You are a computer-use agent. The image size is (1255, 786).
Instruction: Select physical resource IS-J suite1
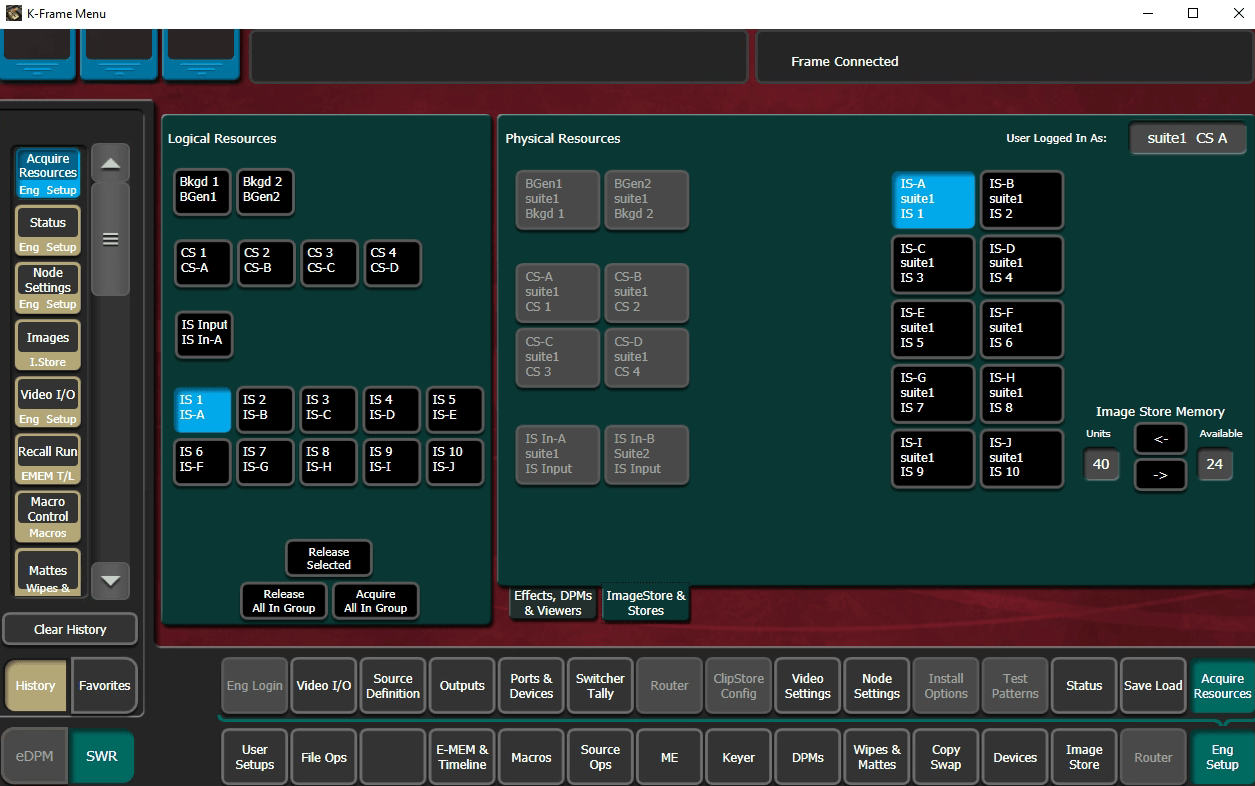click(1021, 458)
